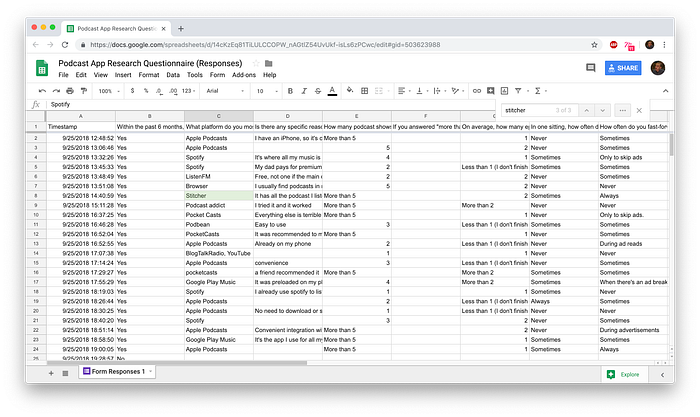The width and height of the screenshot is (700, 417).
Task: Go to next find result
Action: coord(602,110)
